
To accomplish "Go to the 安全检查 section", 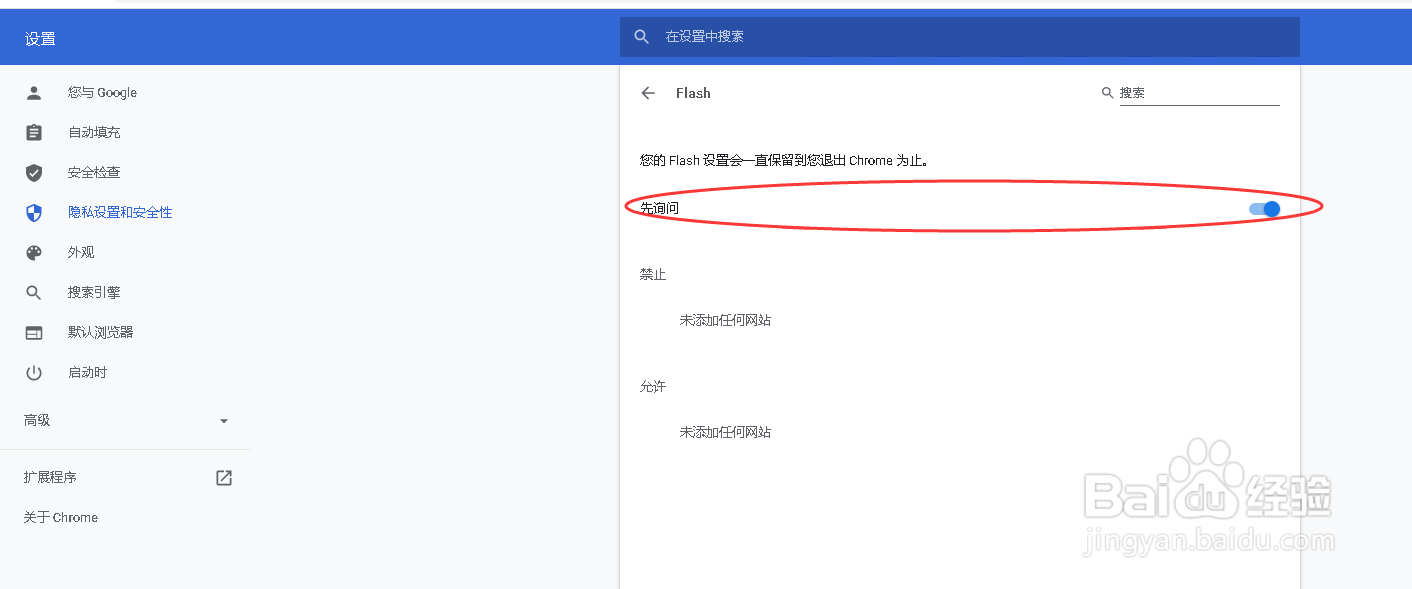I will pyautogui.click(x=94, y=173).
